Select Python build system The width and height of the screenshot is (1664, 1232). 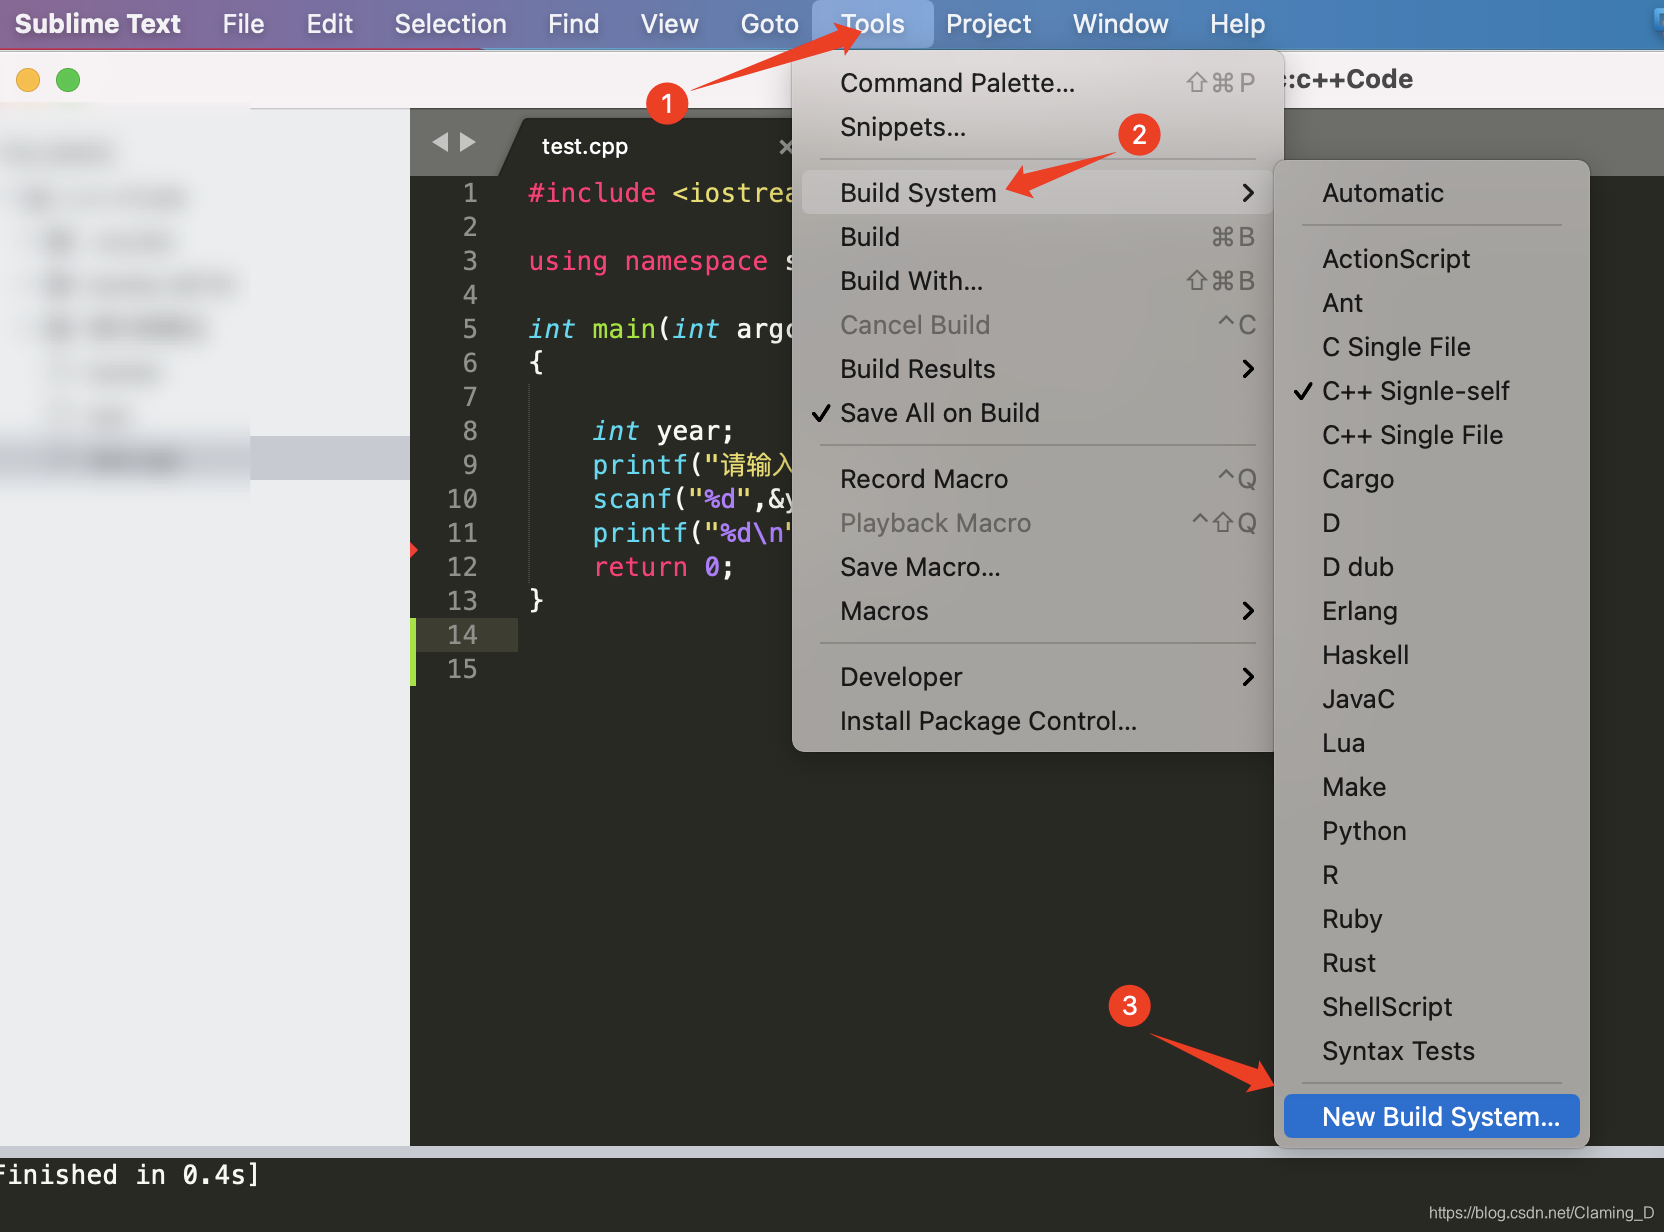pyautogui.click(x=1431, y=831)
